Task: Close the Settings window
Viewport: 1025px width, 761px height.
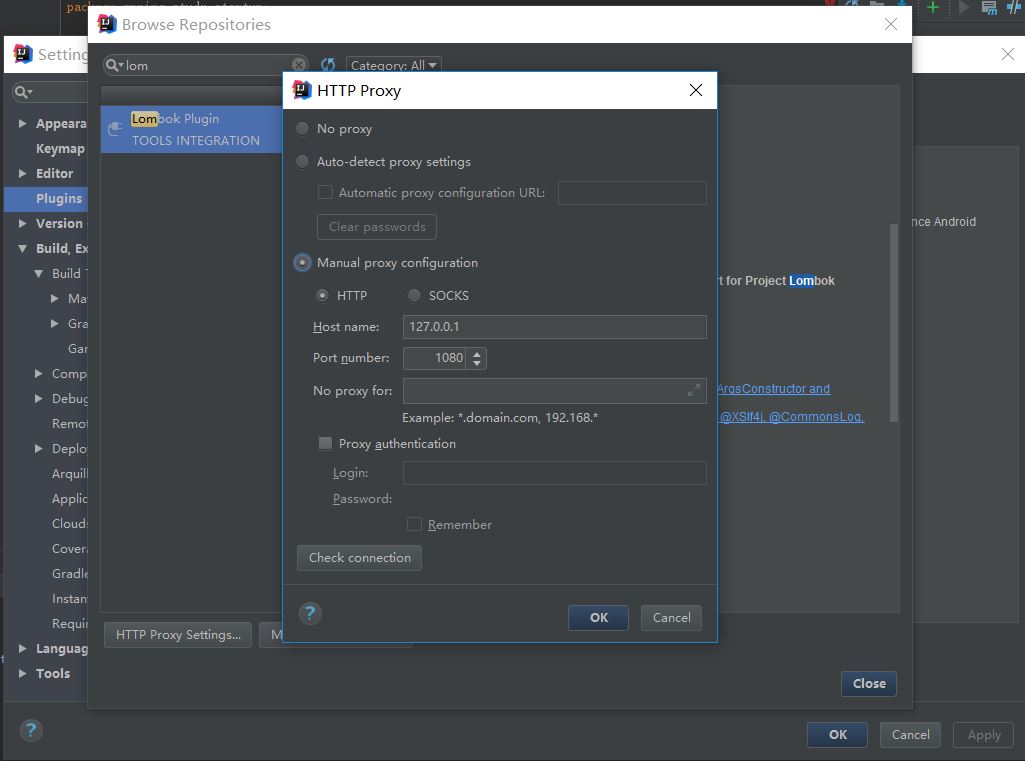Action: (x=1007, y=54)
